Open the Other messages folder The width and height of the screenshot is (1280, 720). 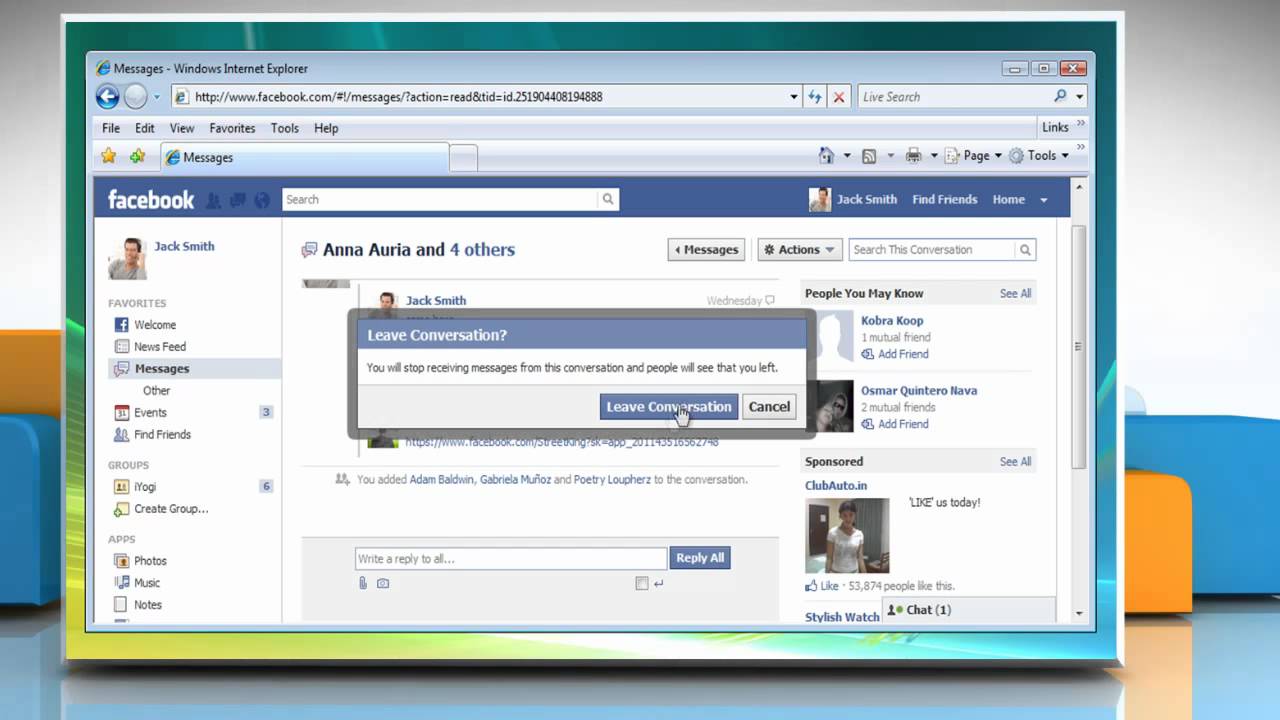pos(156,390)
